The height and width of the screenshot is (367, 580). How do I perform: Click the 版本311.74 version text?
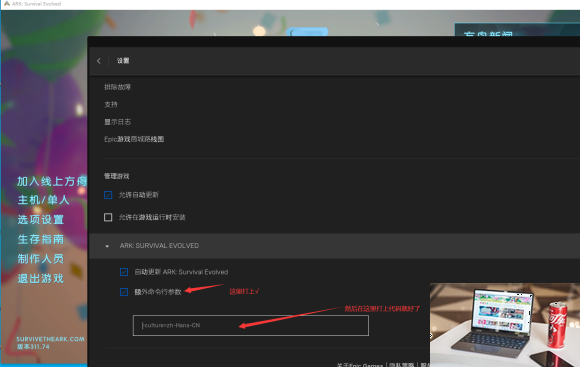coord(33,347)
